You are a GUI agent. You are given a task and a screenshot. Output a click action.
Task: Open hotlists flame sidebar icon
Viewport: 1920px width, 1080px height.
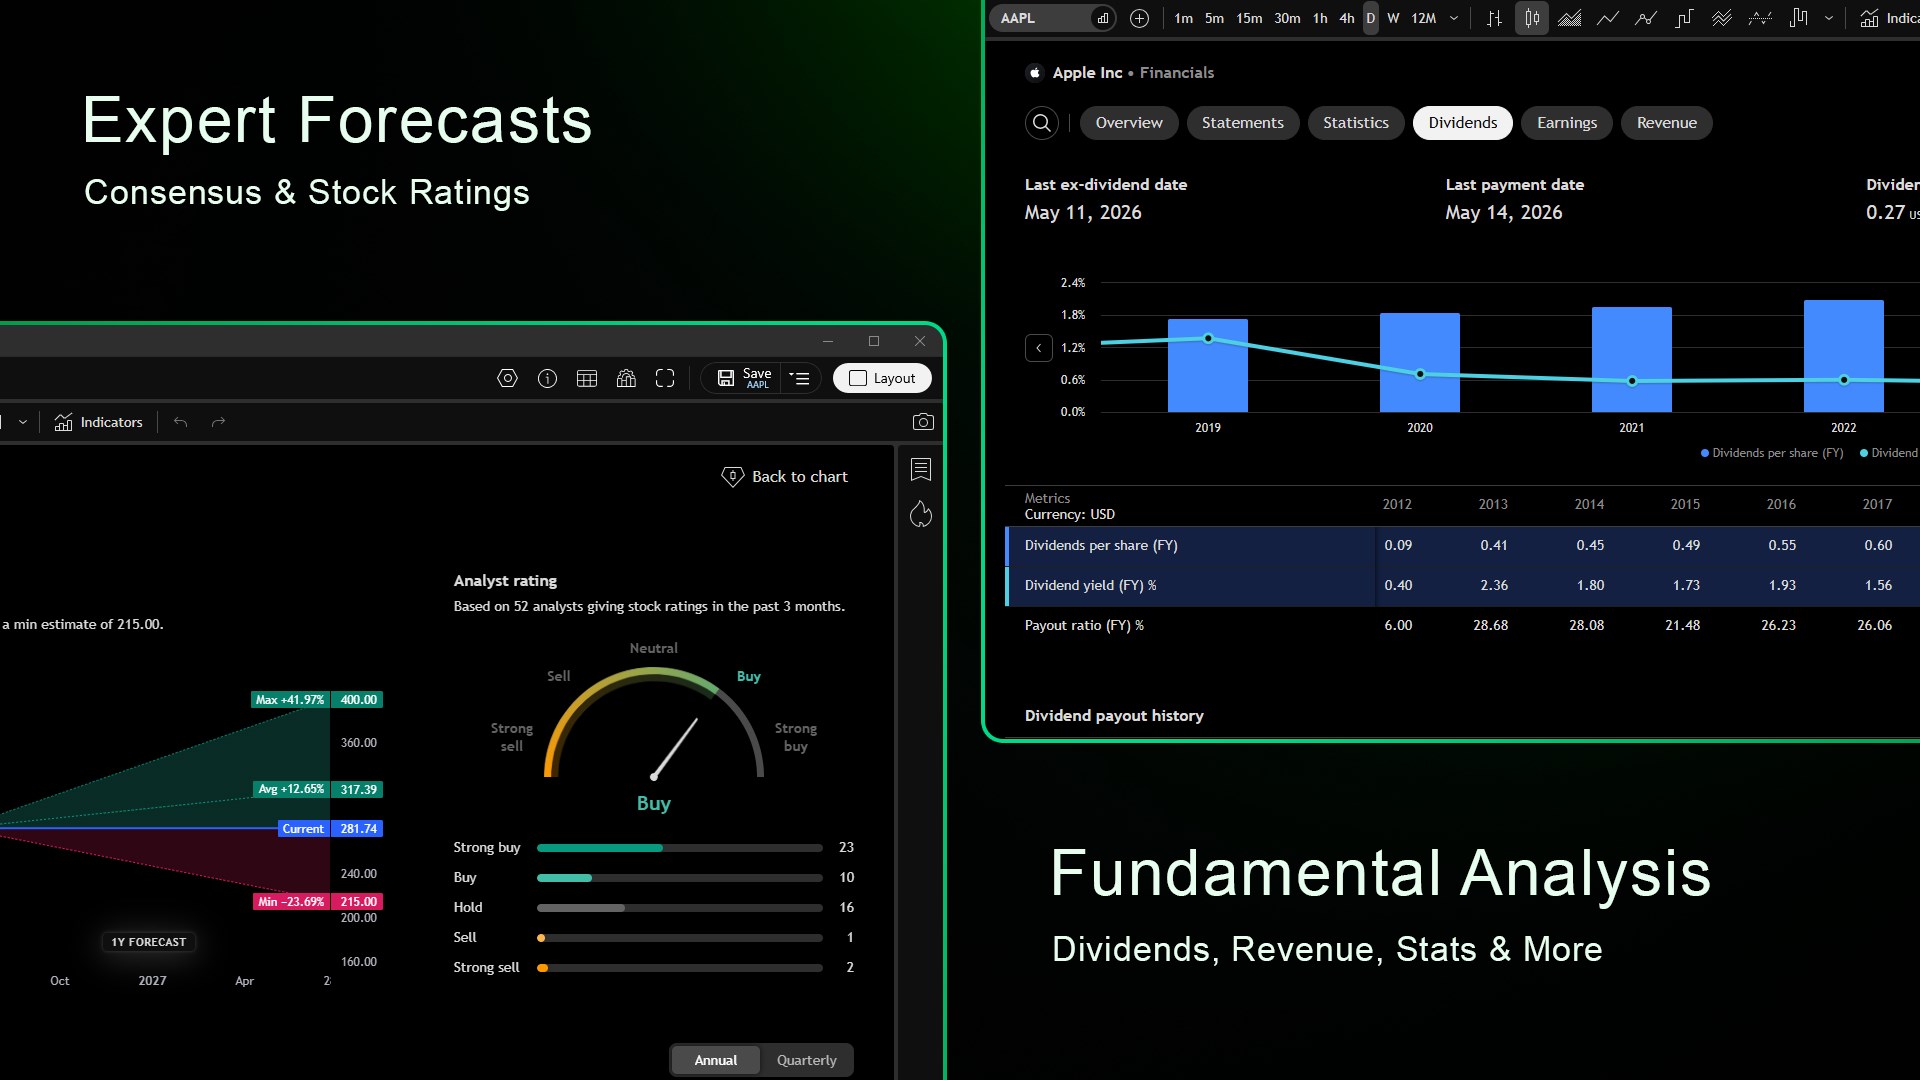[x=921, y=514]
